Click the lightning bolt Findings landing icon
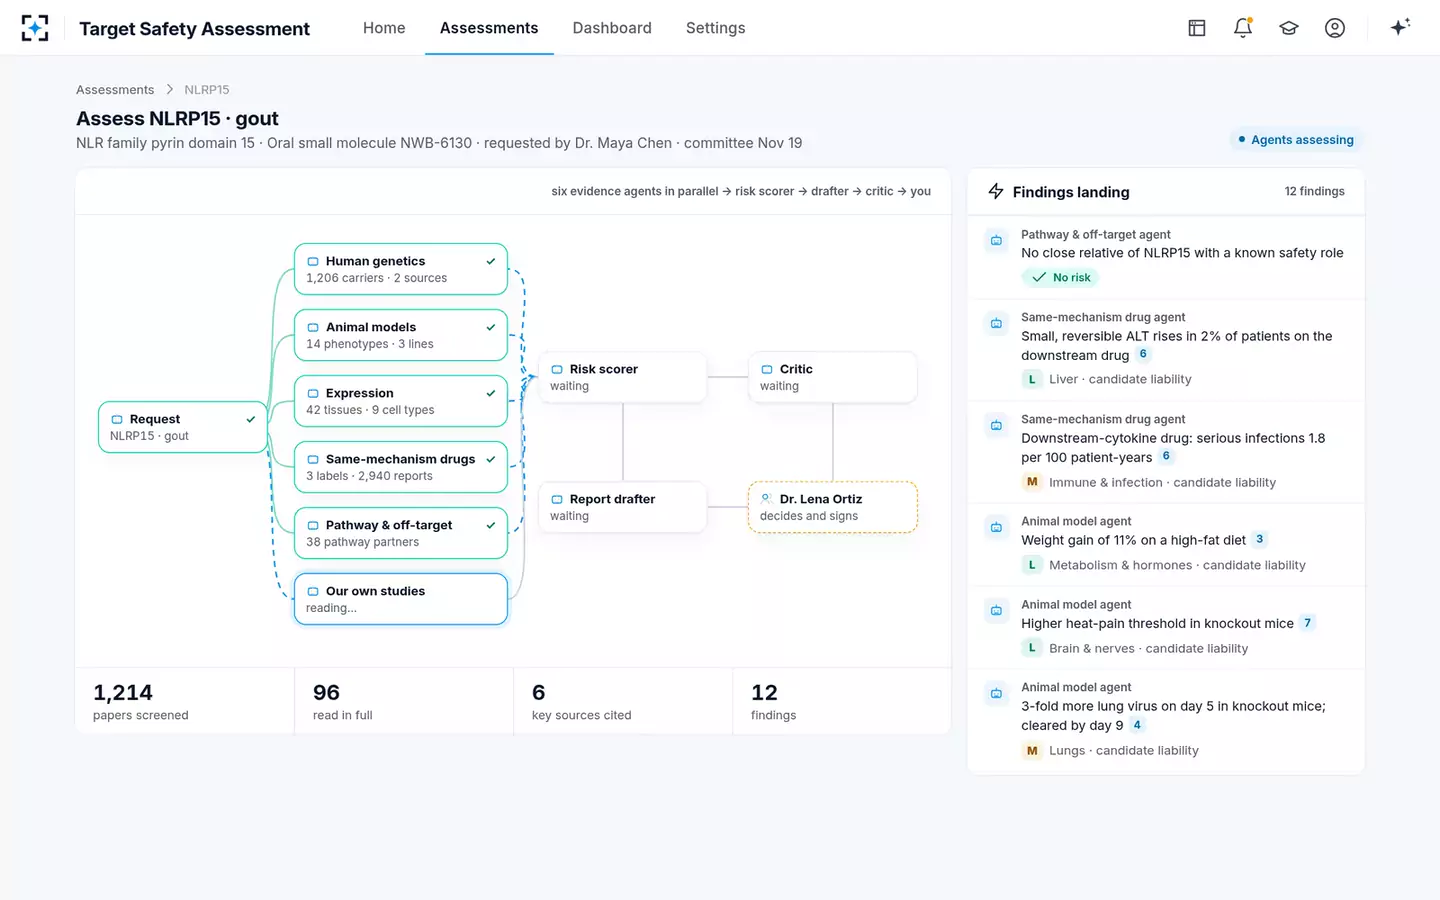The width and height of the screenshot is (1440, 900). click(x=996, y=191)
